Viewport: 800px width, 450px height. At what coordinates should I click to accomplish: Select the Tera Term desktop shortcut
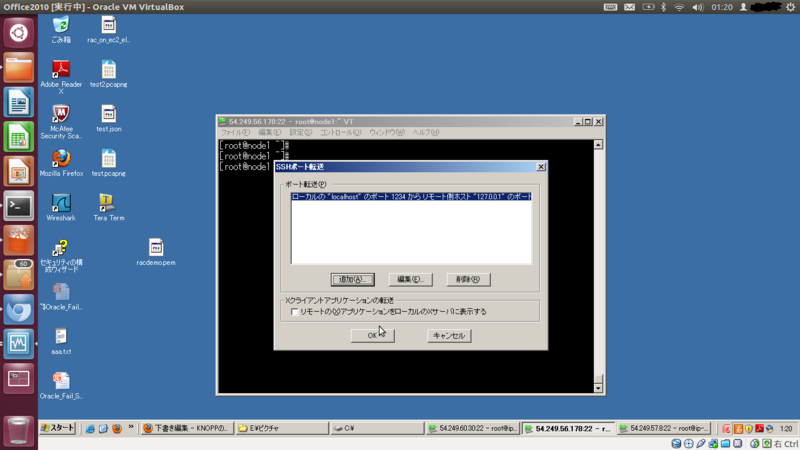[x=108, y=208]
